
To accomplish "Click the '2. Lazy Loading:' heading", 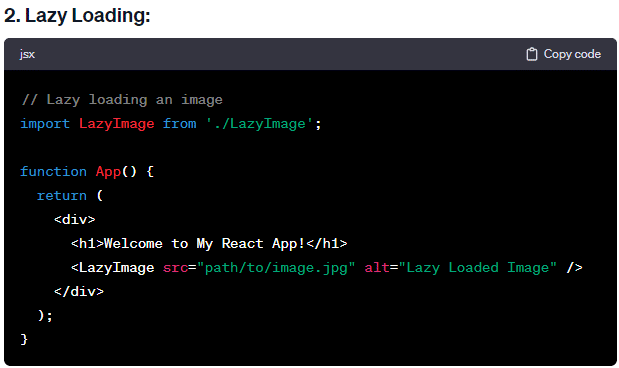I will (x=77, y=16).
